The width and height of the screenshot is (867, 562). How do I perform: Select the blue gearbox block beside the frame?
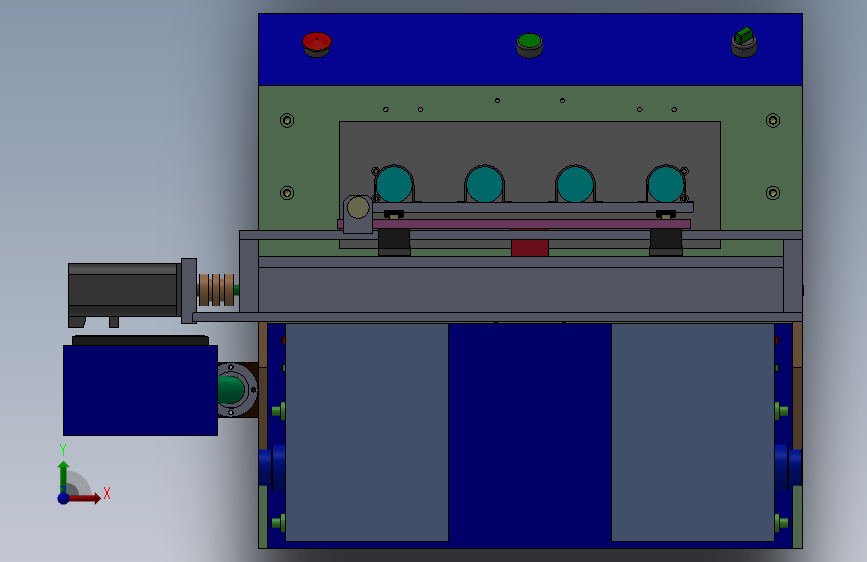(x=140, y=390)
